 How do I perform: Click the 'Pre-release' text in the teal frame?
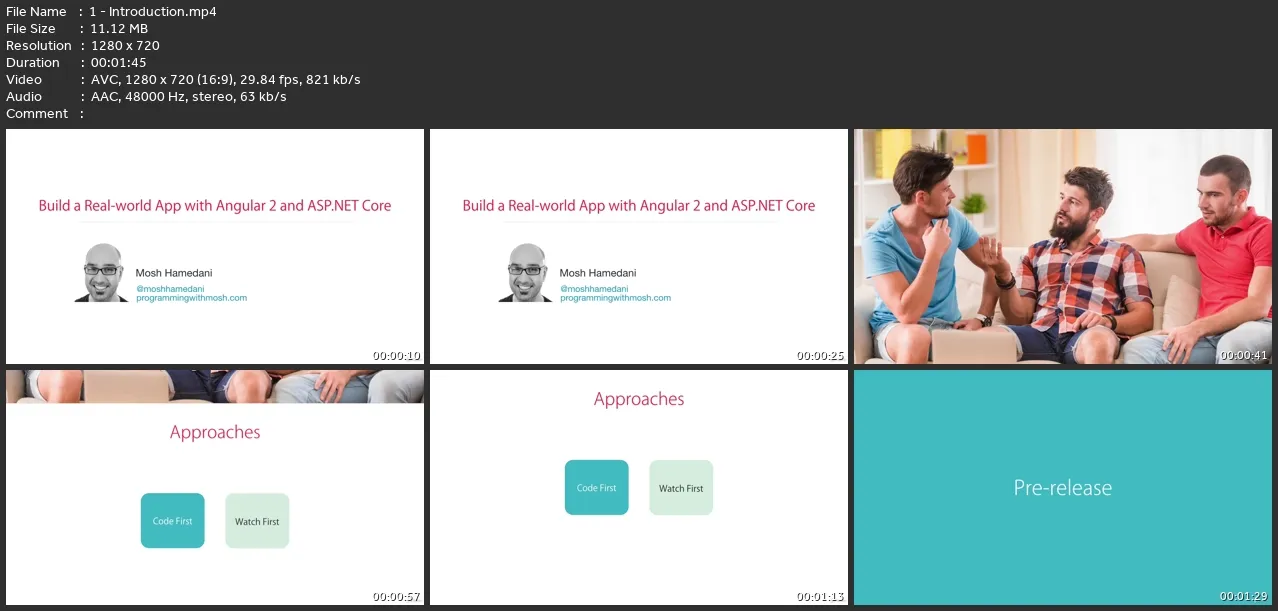[1063, 488]
